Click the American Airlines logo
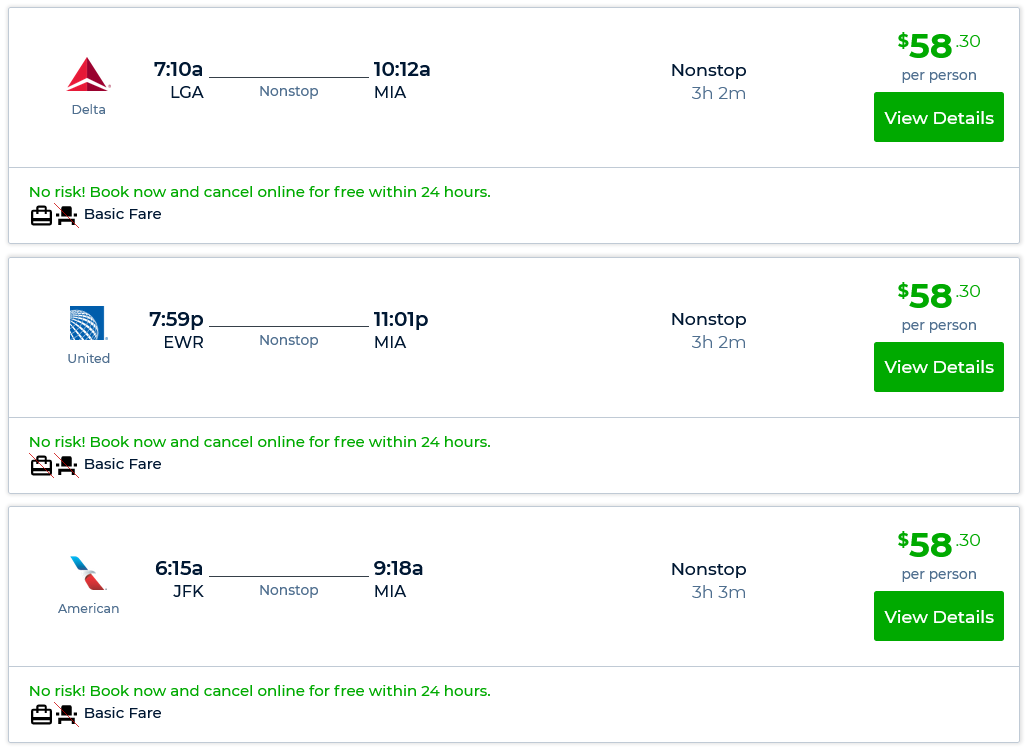The height and width of the screenshot is (749, 1029). pyautogui.click(x=88, y=573)
